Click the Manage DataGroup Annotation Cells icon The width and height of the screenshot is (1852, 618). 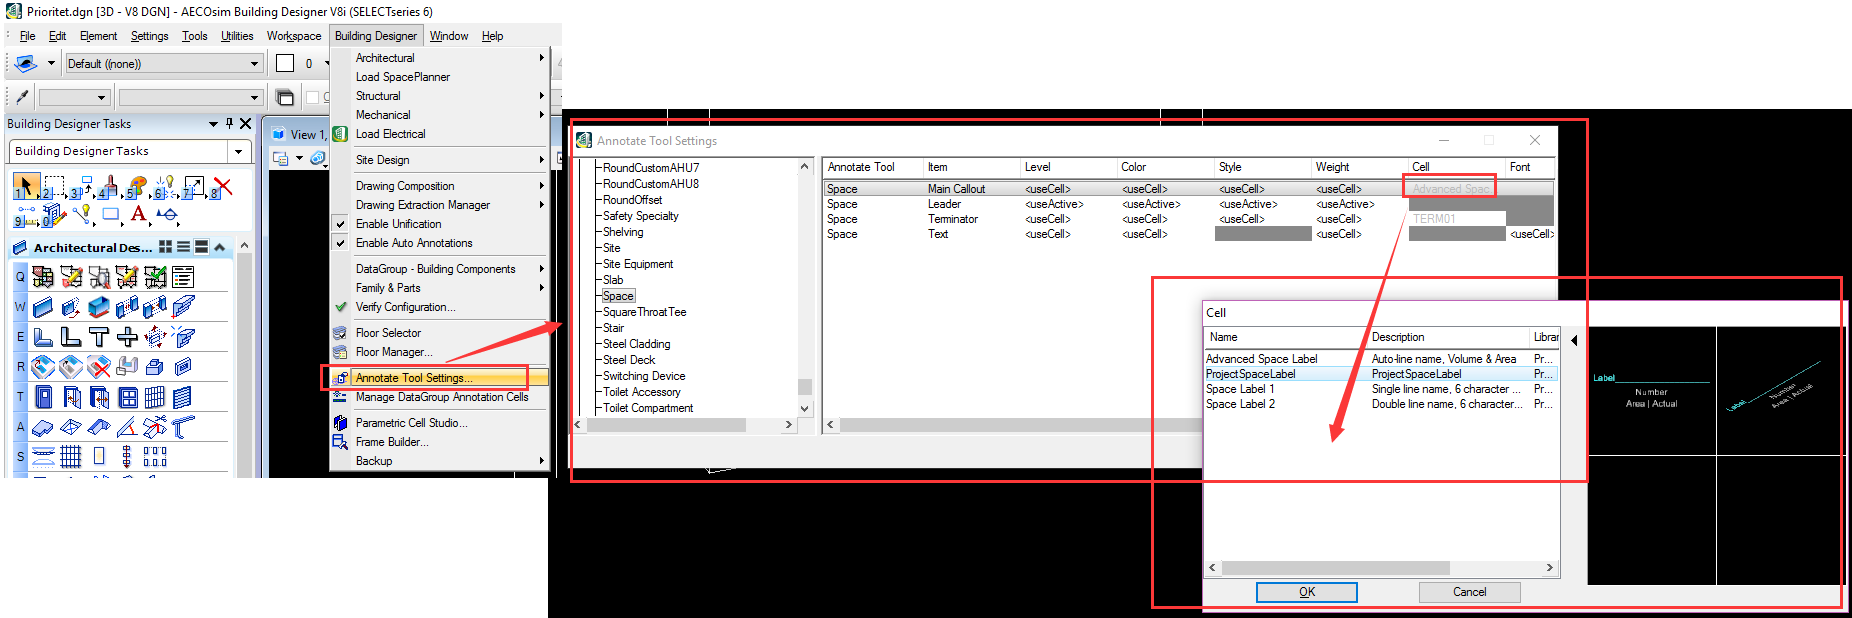pos(340,397)
